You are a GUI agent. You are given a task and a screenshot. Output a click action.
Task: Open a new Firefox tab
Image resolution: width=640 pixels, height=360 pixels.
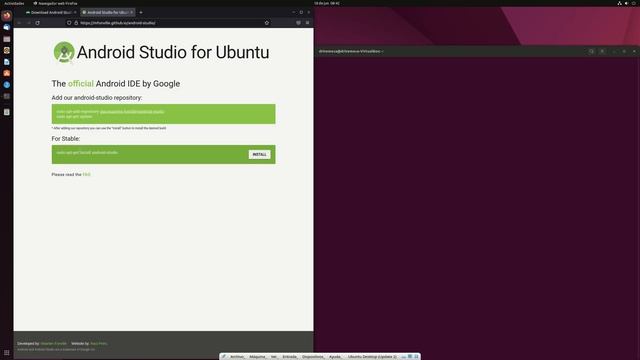point(141,12)
